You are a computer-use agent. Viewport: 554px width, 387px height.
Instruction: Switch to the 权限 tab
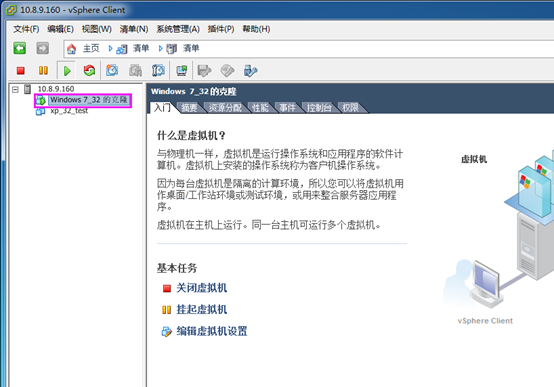tap(350, 107)
